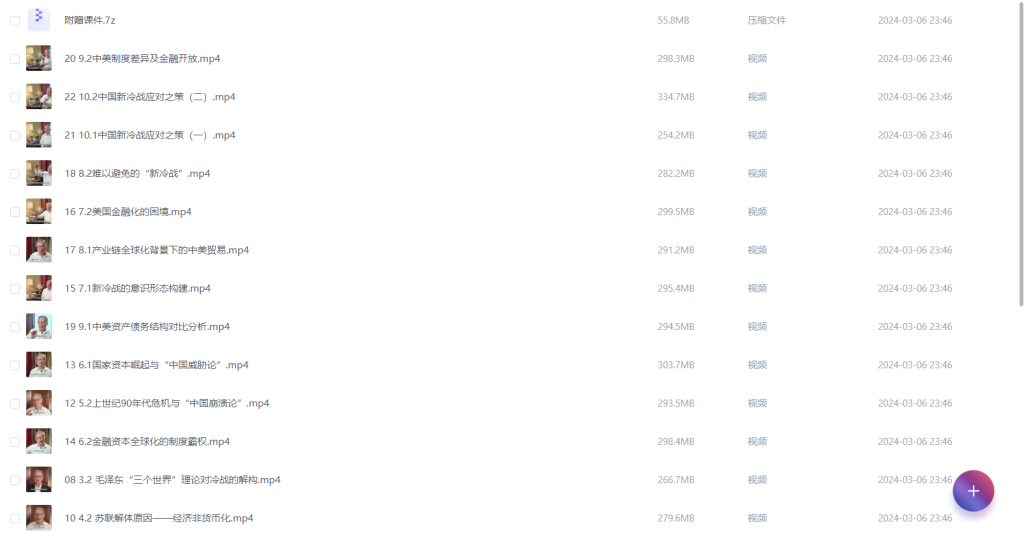
Task: Open file 15 7.1新冷战的意识形态构建.mp4
Action: point(137,289)
